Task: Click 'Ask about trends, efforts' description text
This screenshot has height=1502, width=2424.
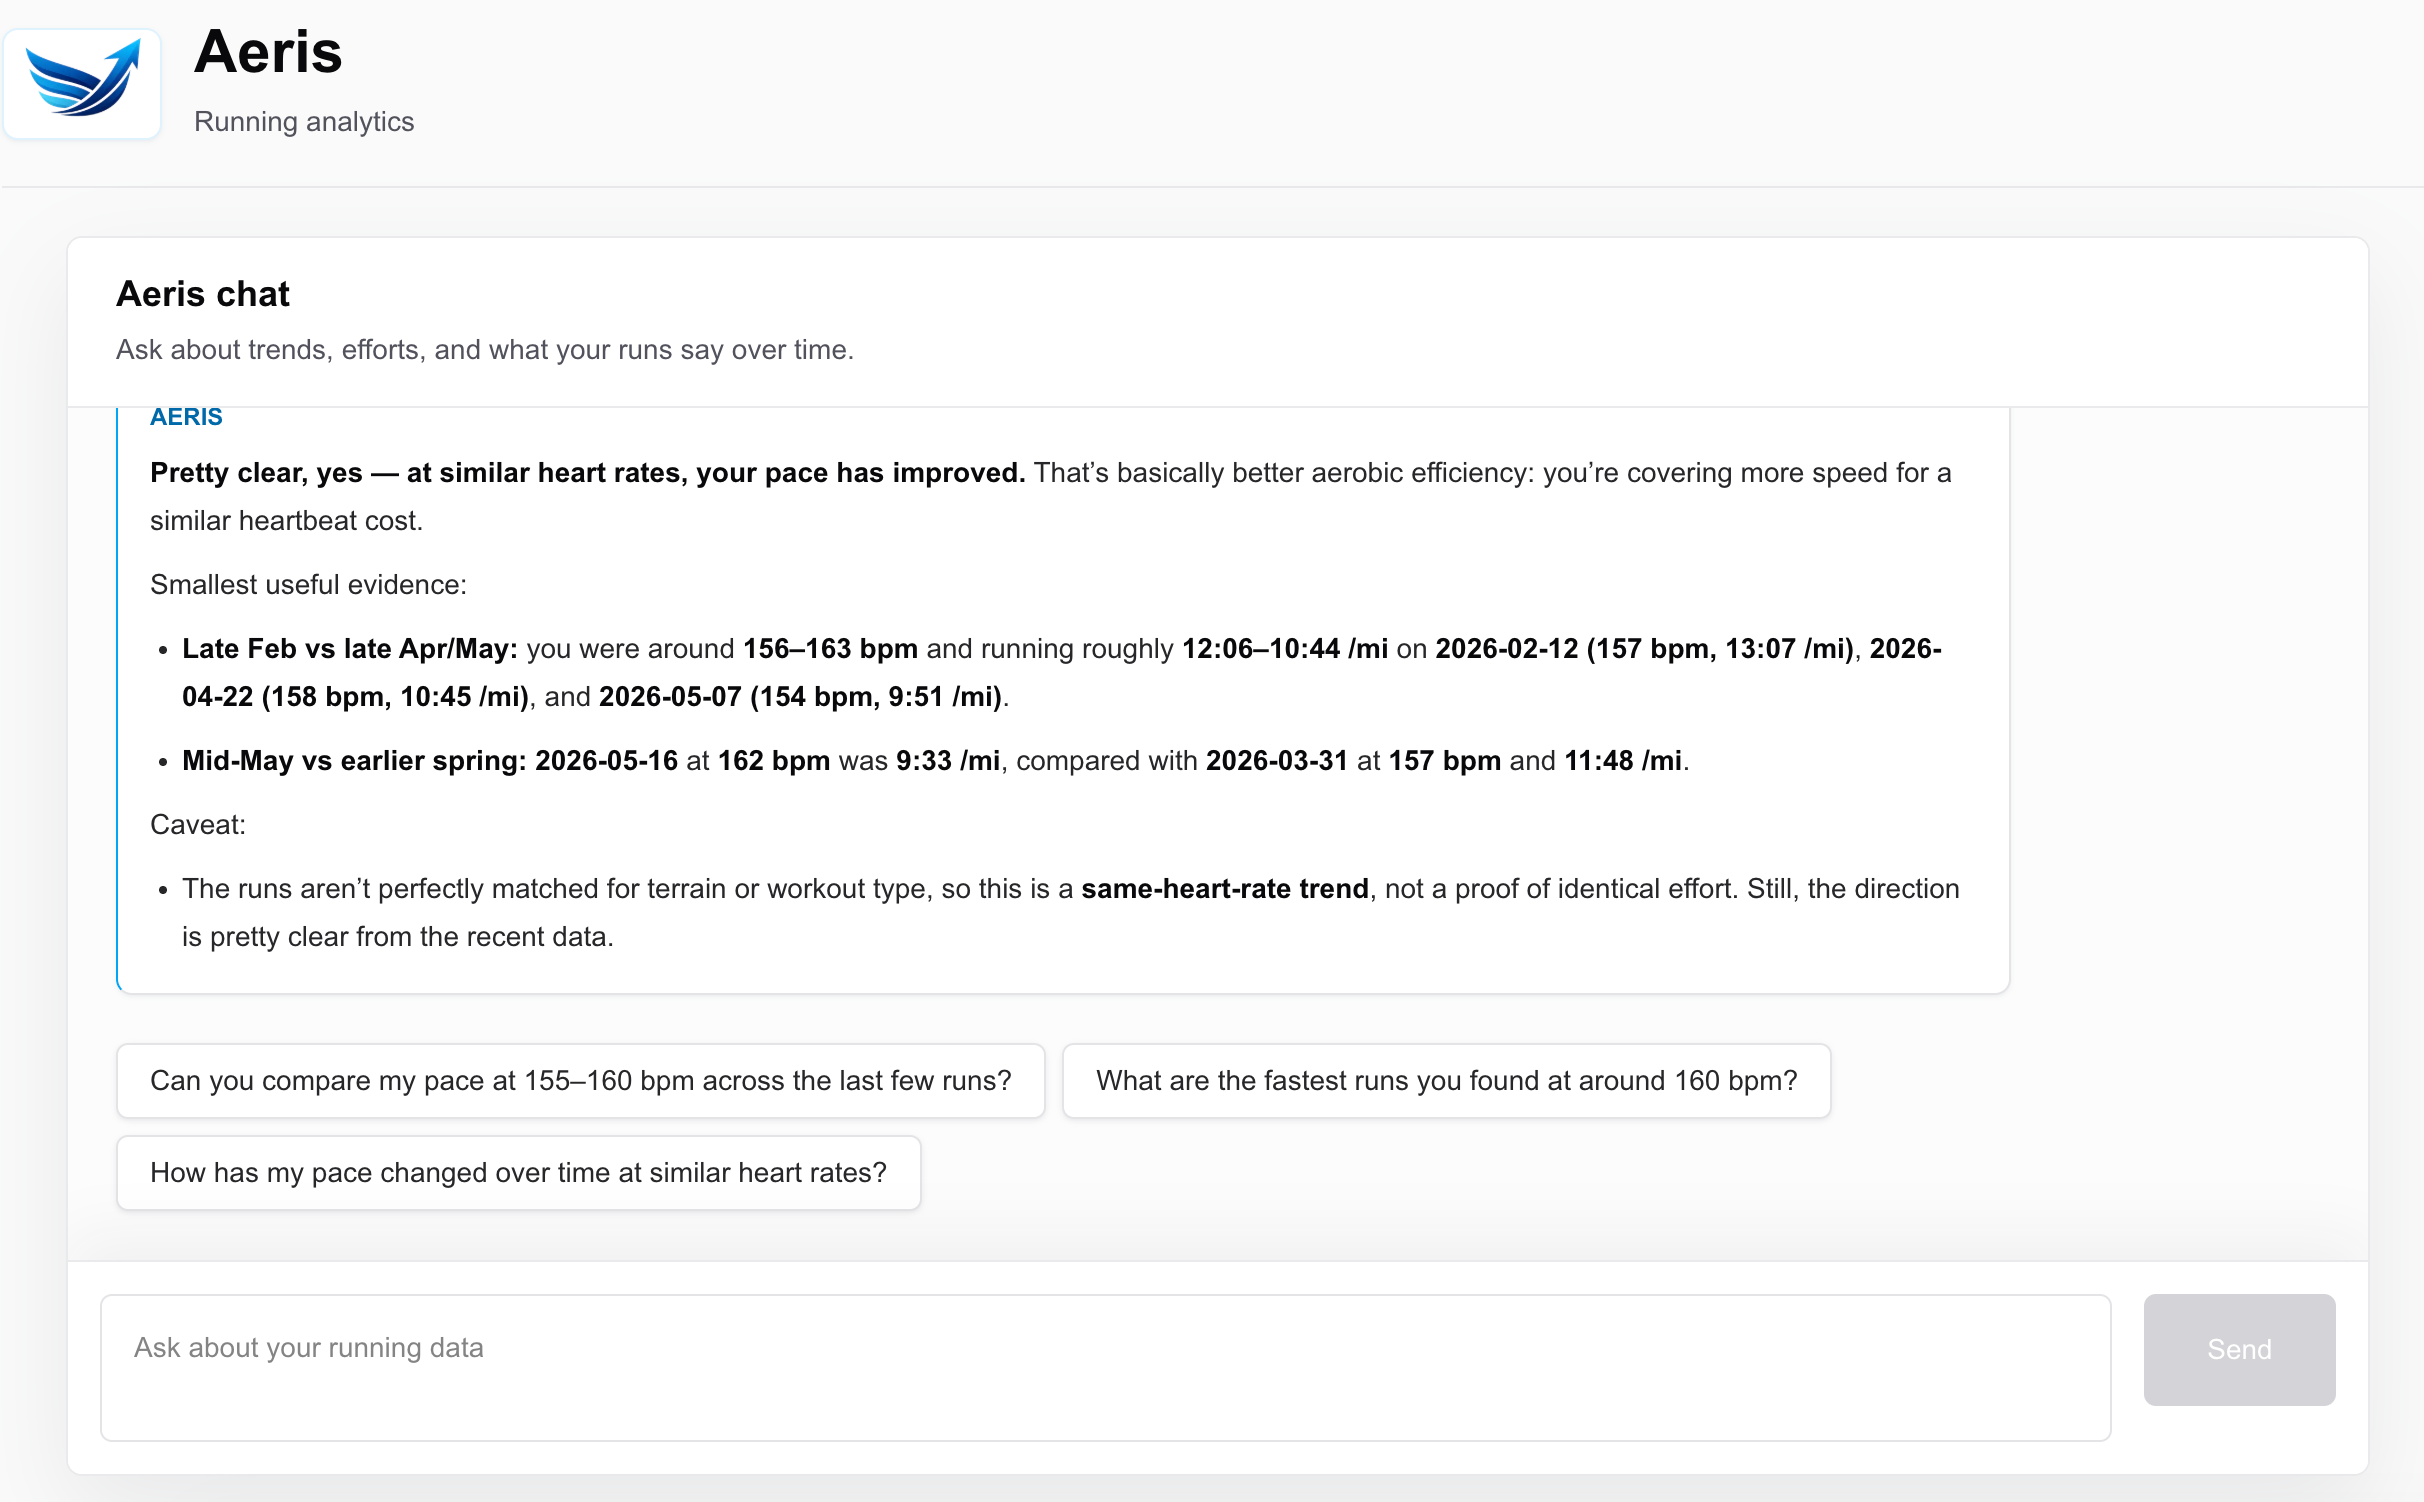Action: (x=485, y=350)
